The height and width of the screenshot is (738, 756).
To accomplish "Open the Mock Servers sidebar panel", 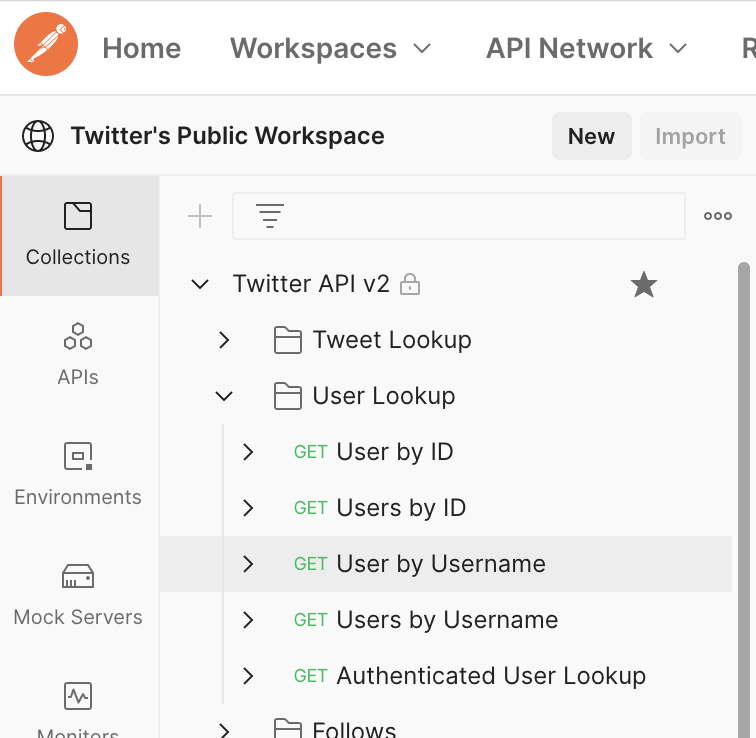I will click(78, 595).
